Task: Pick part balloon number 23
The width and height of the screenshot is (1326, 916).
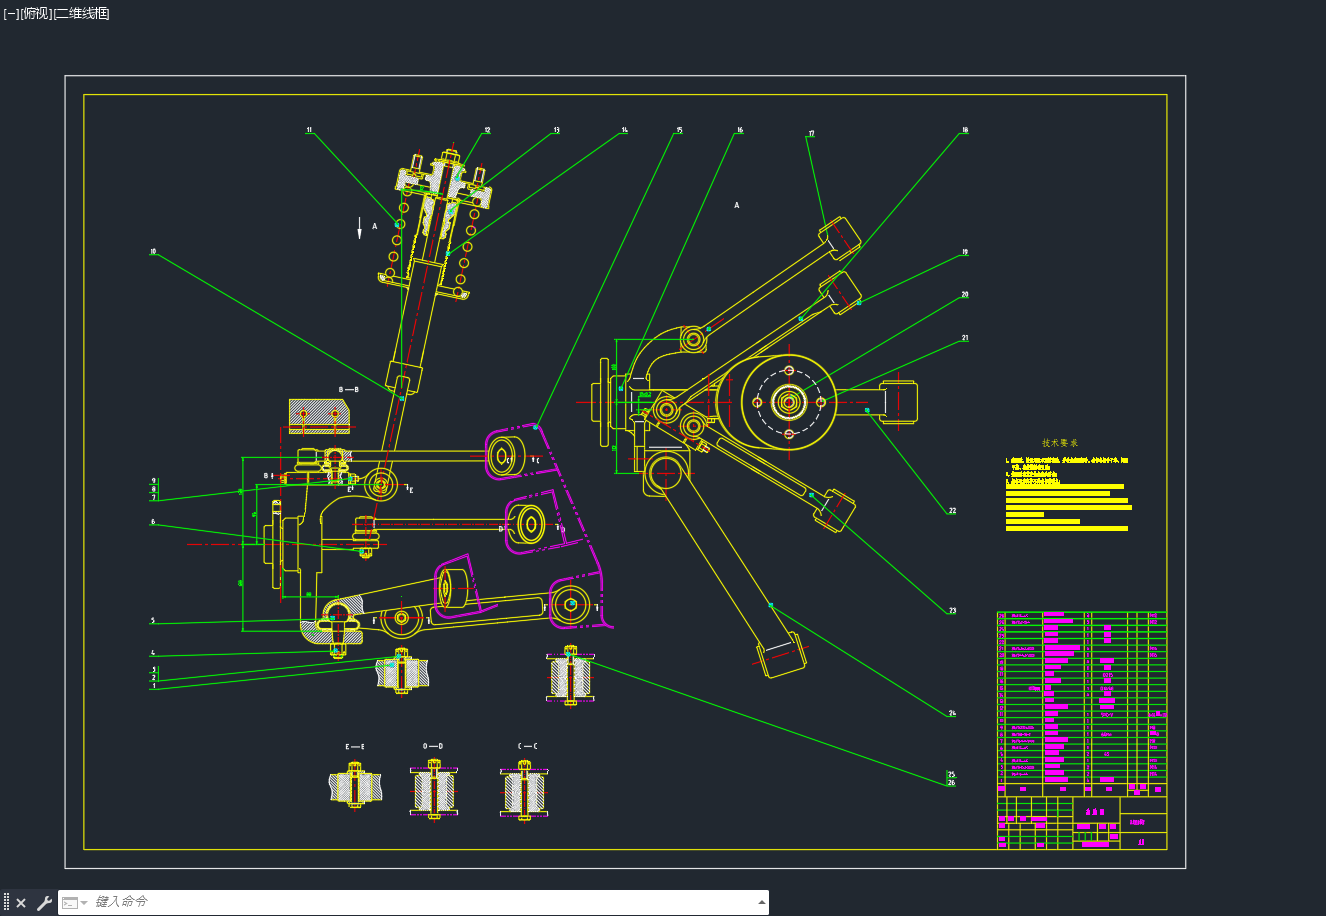Action: [x=952, y=610]
